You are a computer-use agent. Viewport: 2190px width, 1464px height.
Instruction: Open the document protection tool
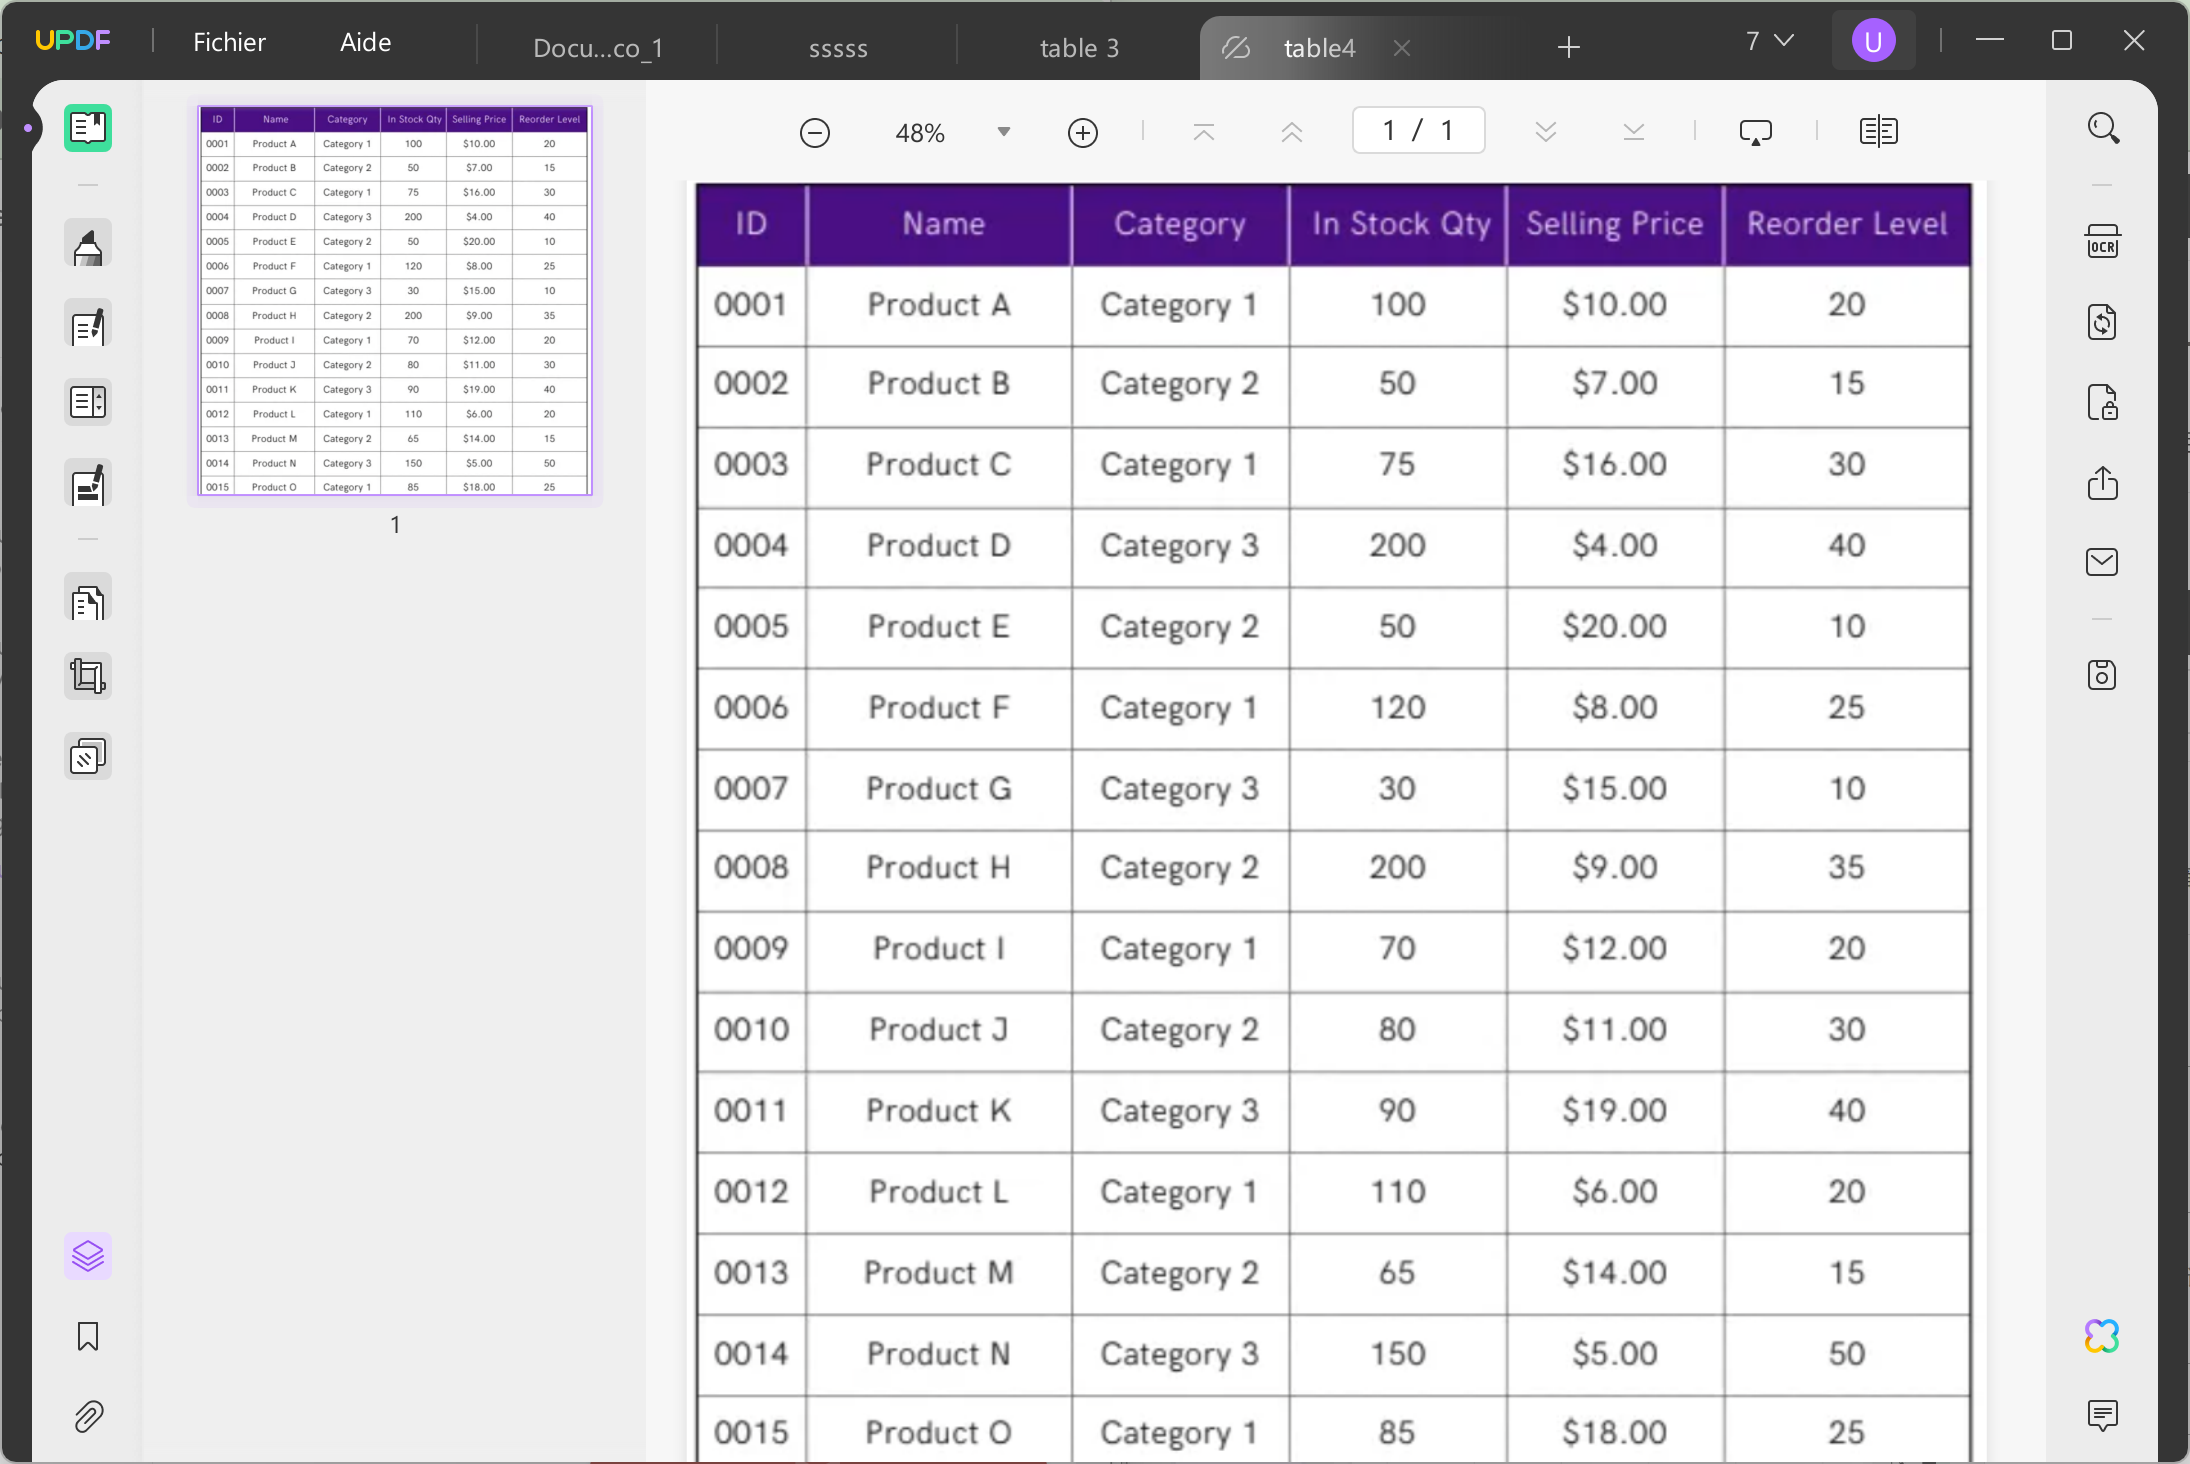pos(2102,403)
